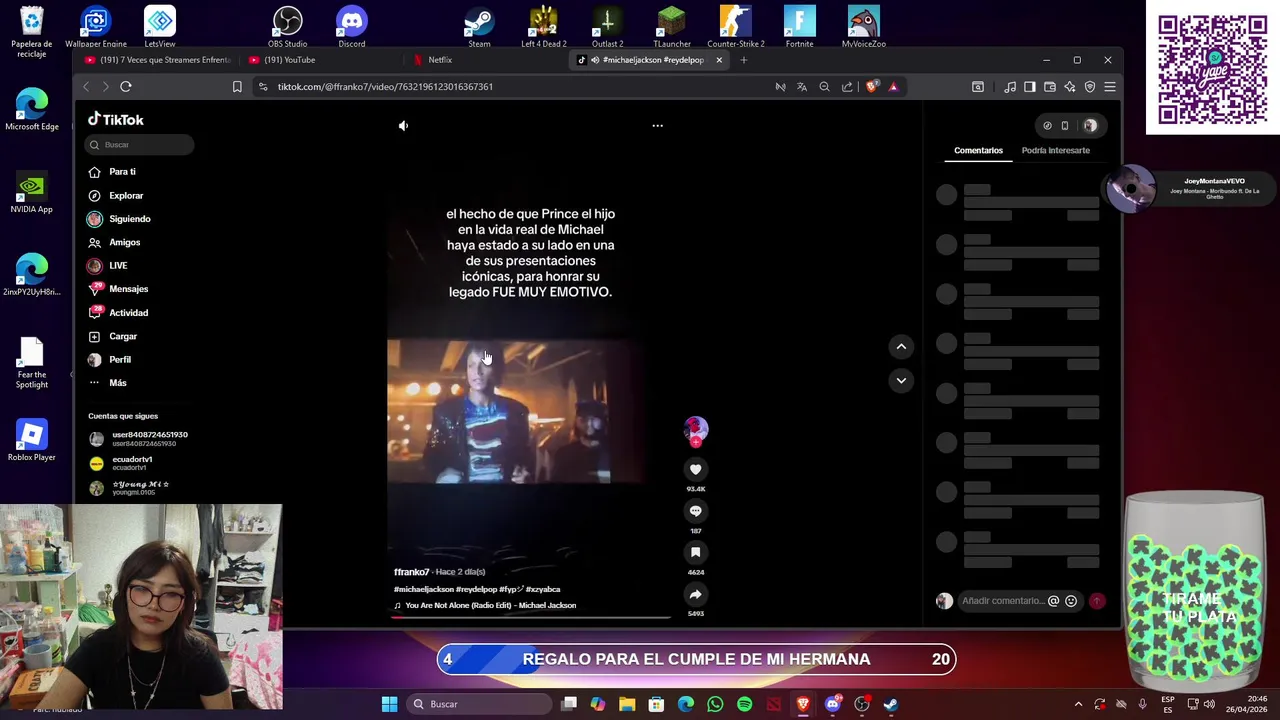Click the #michaeljackson hashtag
The image size is (1280, 720).
424,590
